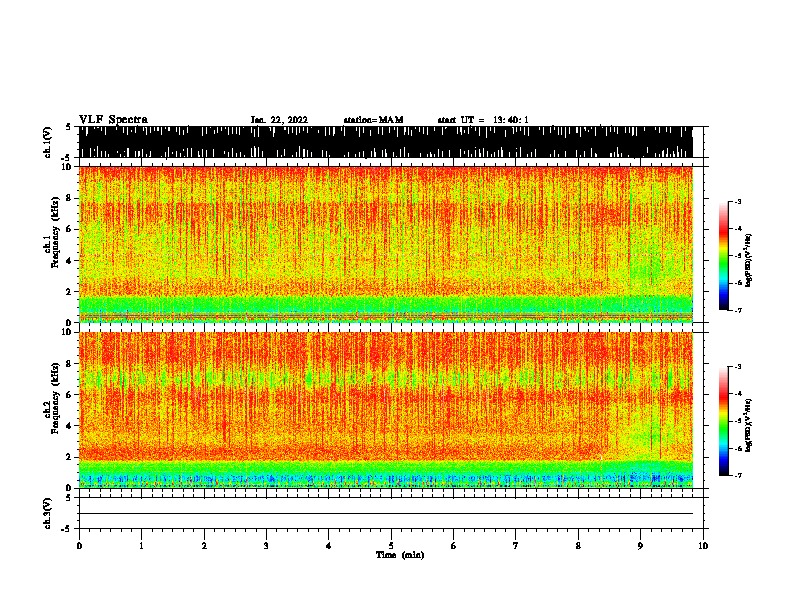The height and width of the screenshot is (612, 792).
Task: Click the "VLF Spectra" plot title
Action: pyautogui.click(x=113, y=120)
